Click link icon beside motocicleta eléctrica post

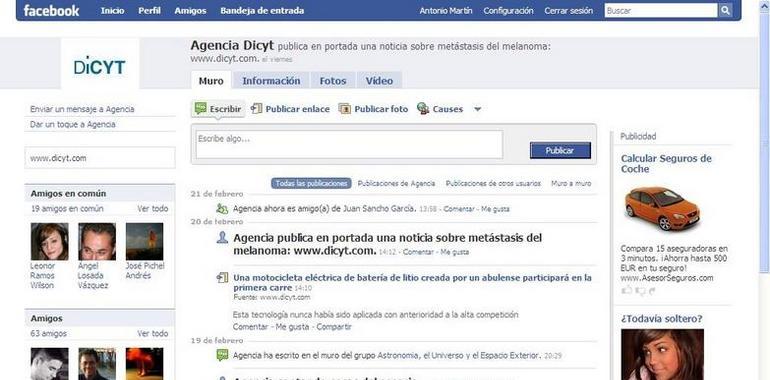(x=222, y=278)
